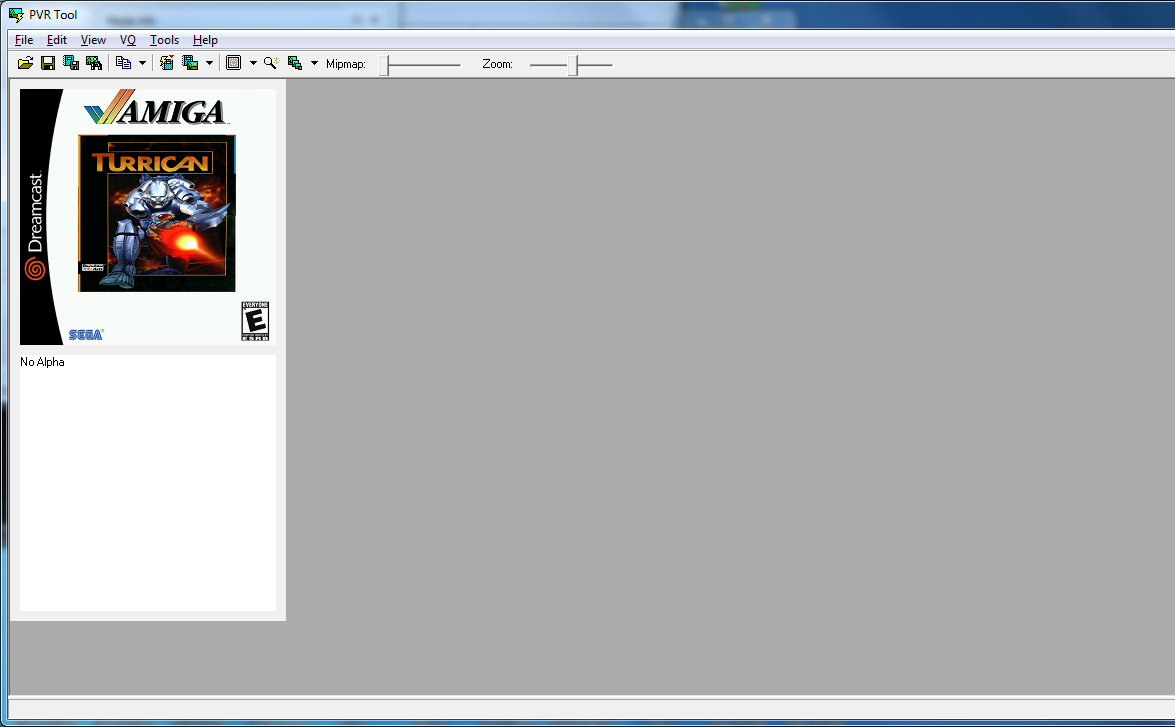Screen dimensions: 1175x727
Task: Click the Zoom slider handle
Action: pyautogui.click(x=573, y=65)
